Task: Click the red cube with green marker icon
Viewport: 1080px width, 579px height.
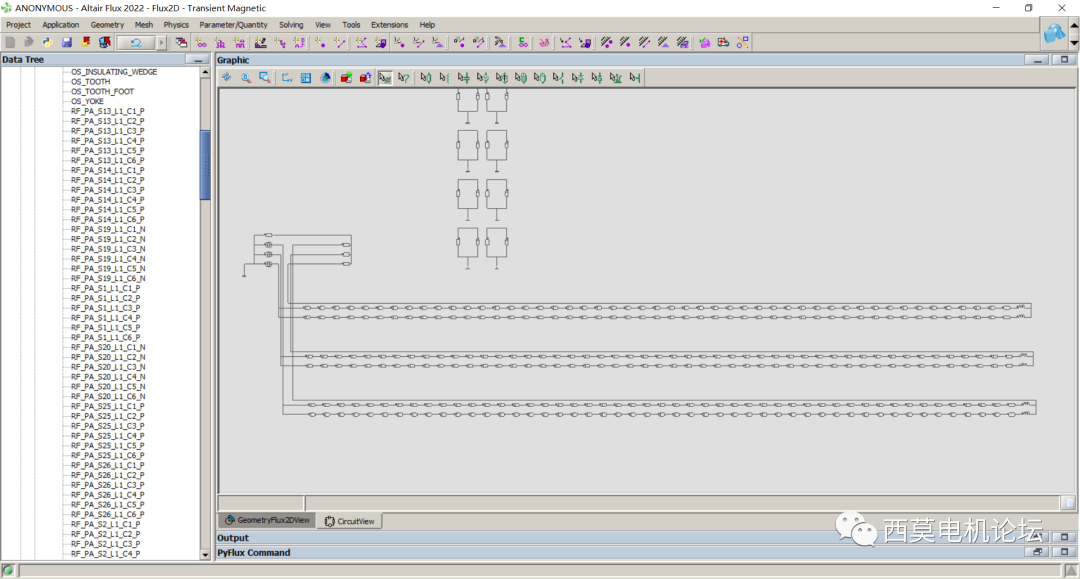Action: click(x=346, y=78)
